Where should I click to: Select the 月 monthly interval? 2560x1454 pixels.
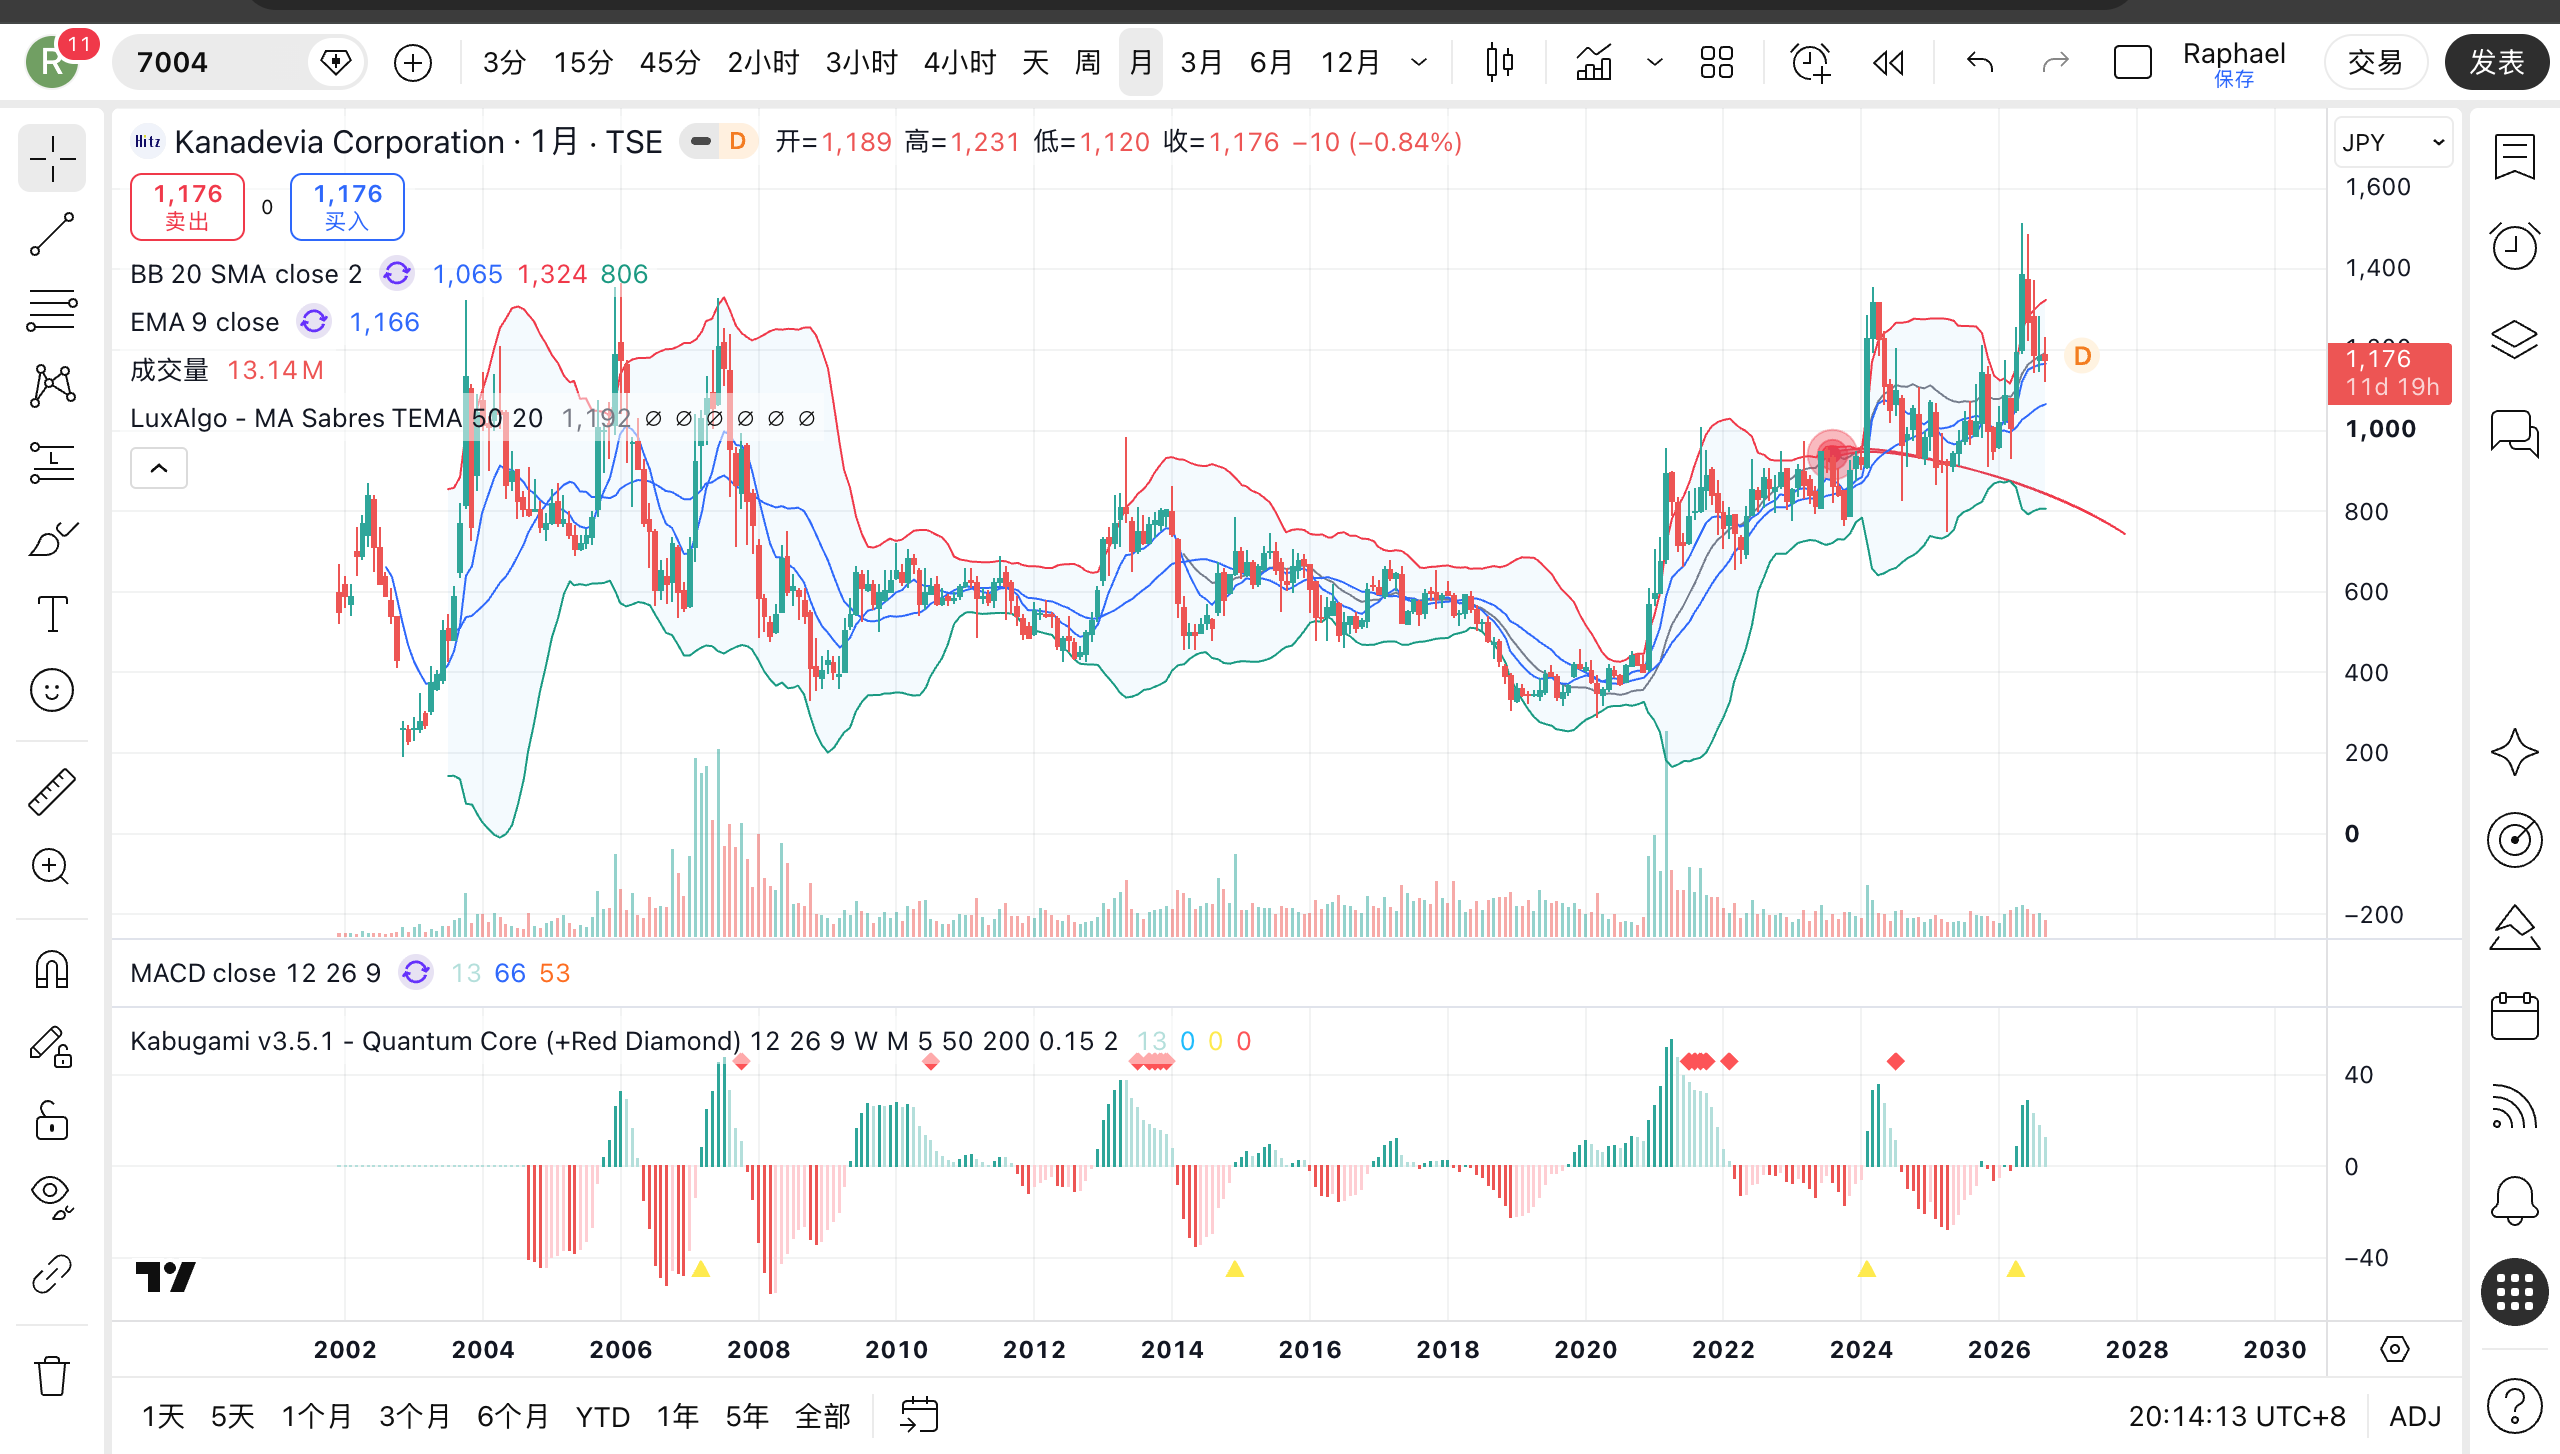click(x=1140, y=62)
